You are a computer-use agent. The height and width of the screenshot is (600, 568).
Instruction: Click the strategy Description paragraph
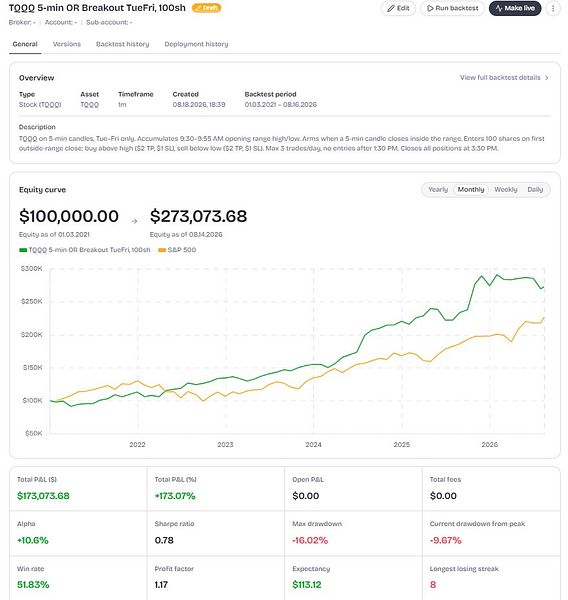[x=281, y=143]
